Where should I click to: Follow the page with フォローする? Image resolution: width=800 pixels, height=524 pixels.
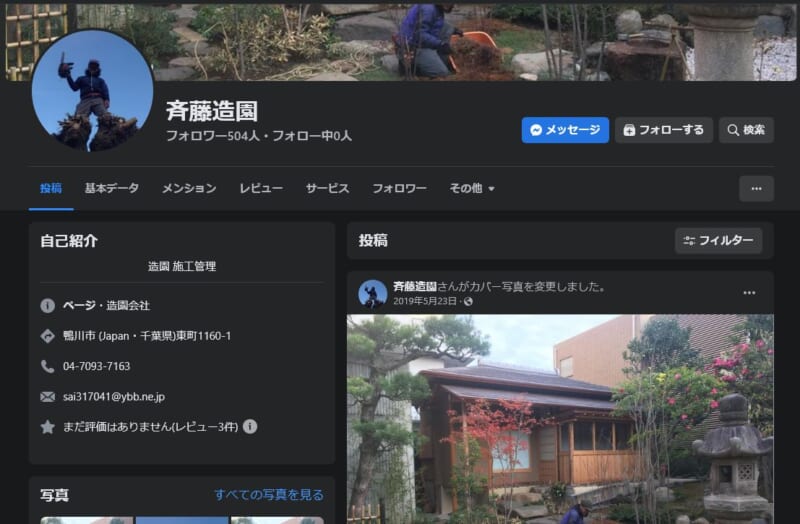[x=663, y=130]
